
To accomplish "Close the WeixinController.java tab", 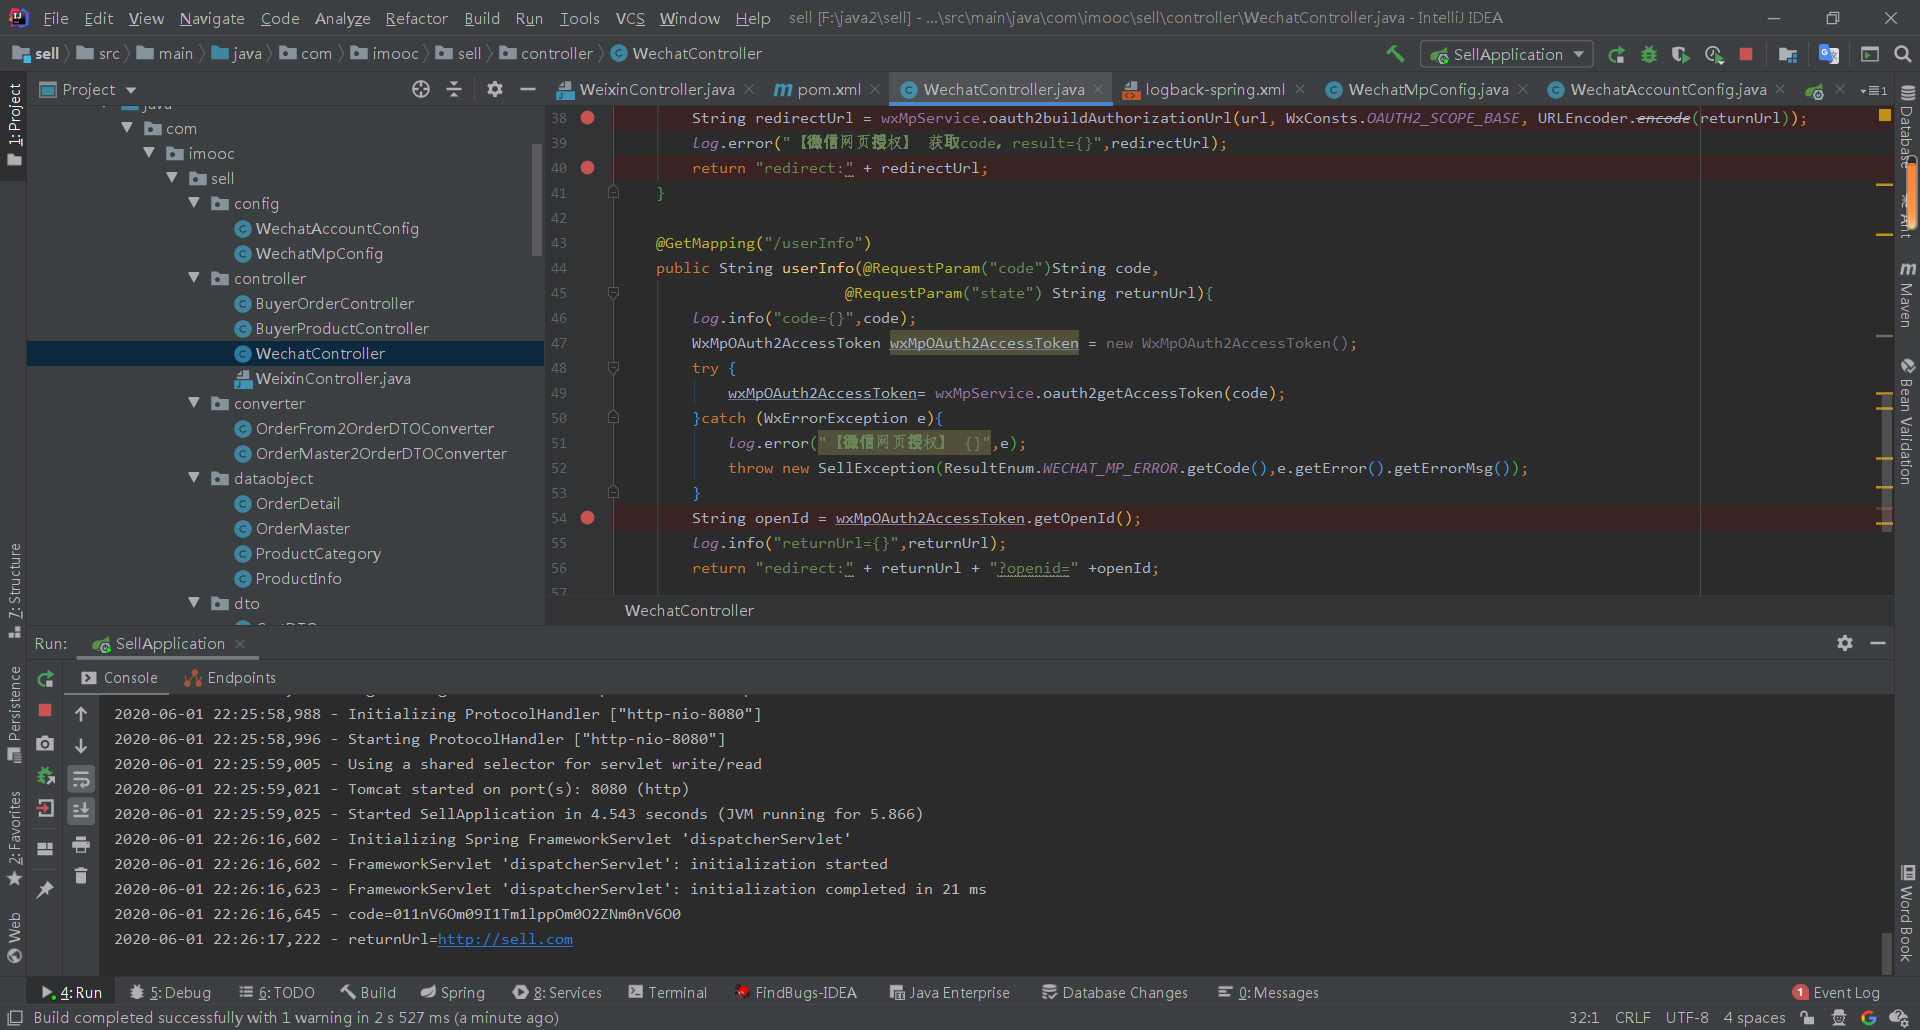I will (749, 89).
